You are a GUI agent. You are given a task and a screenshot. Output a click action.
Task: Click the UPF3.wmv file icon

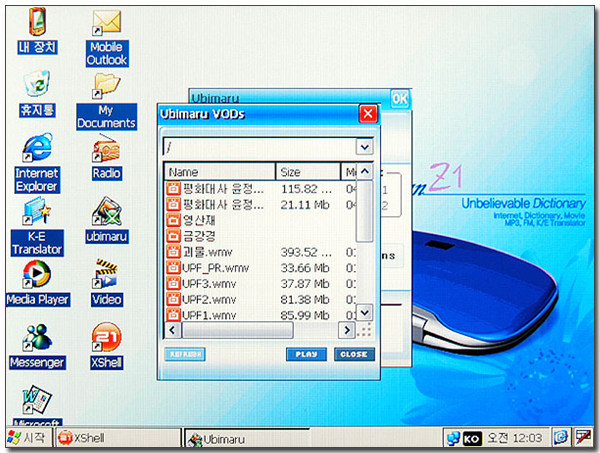tap(173, 284)
